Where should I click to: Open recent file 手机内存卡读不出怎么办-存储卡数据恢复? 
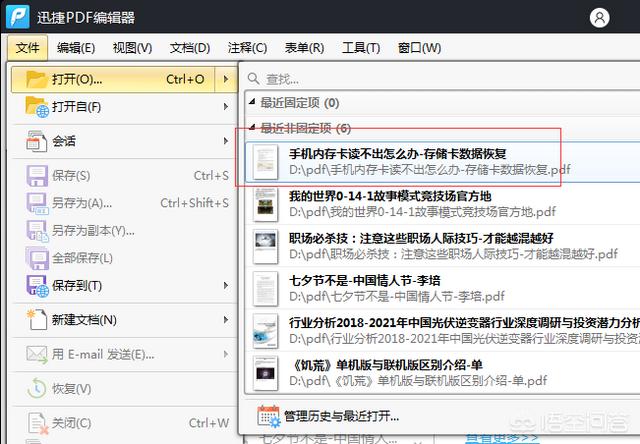[x=442, y=162]
